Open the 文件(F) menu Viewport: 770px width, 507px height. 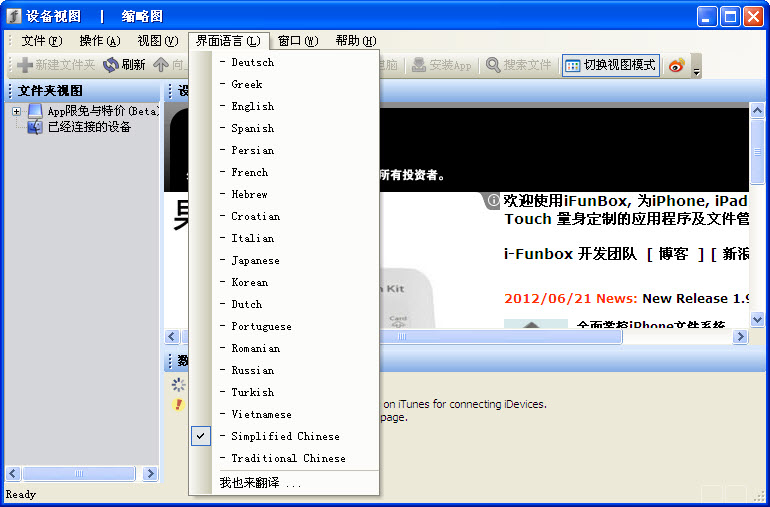coord(42,41)
